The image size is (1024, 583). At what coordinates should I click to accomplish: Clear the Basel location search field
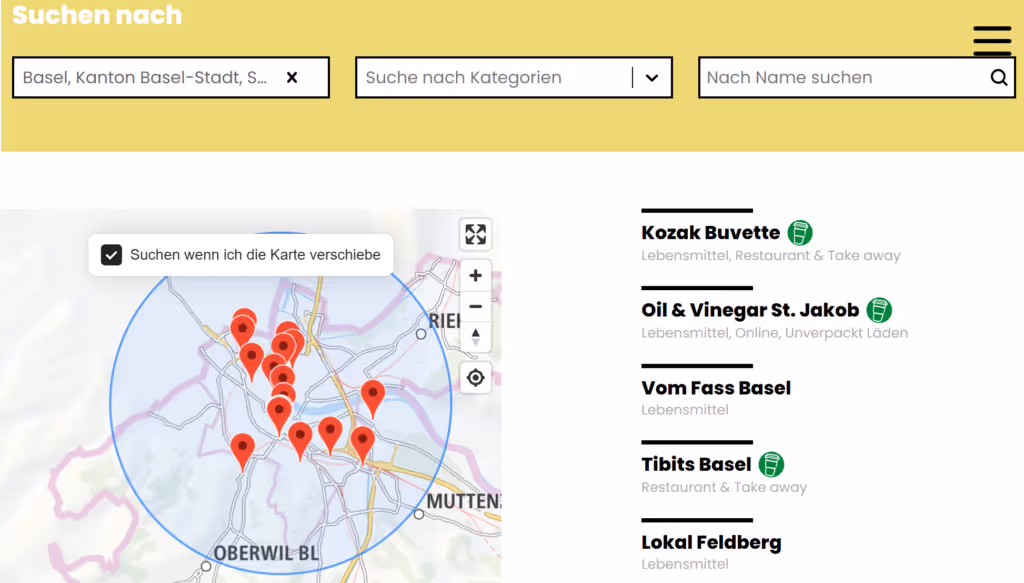tap(292, 78)
